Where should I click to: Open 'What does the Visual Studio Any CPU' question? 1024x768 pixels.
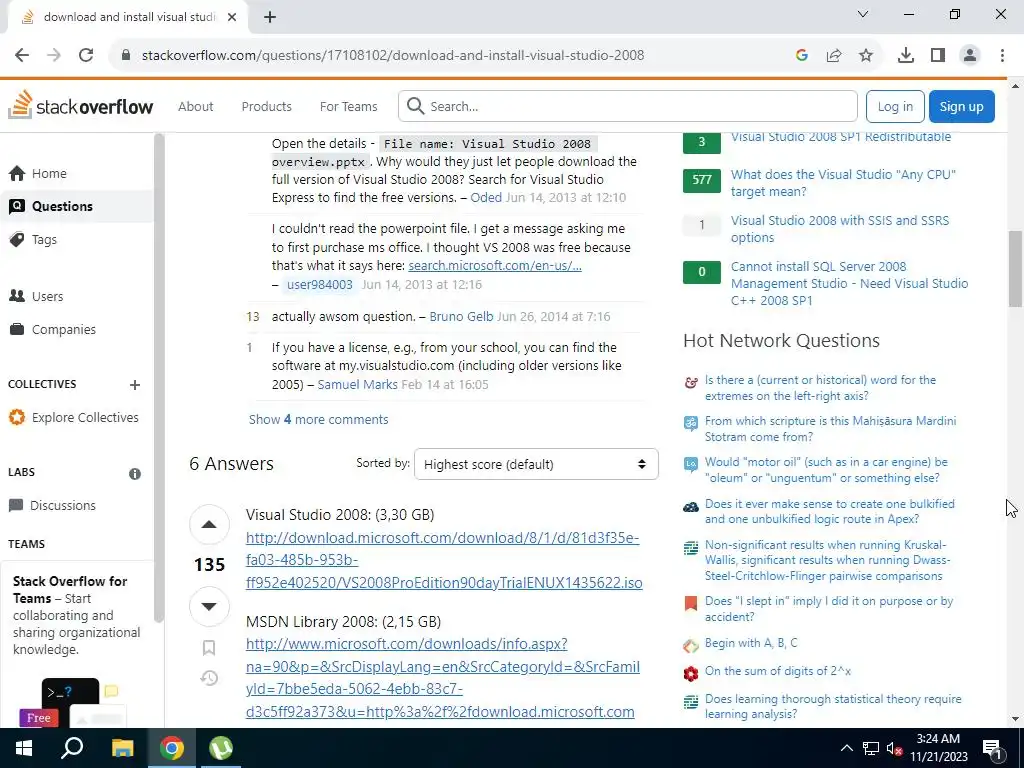pyautogui.click(x=843, y=183)
